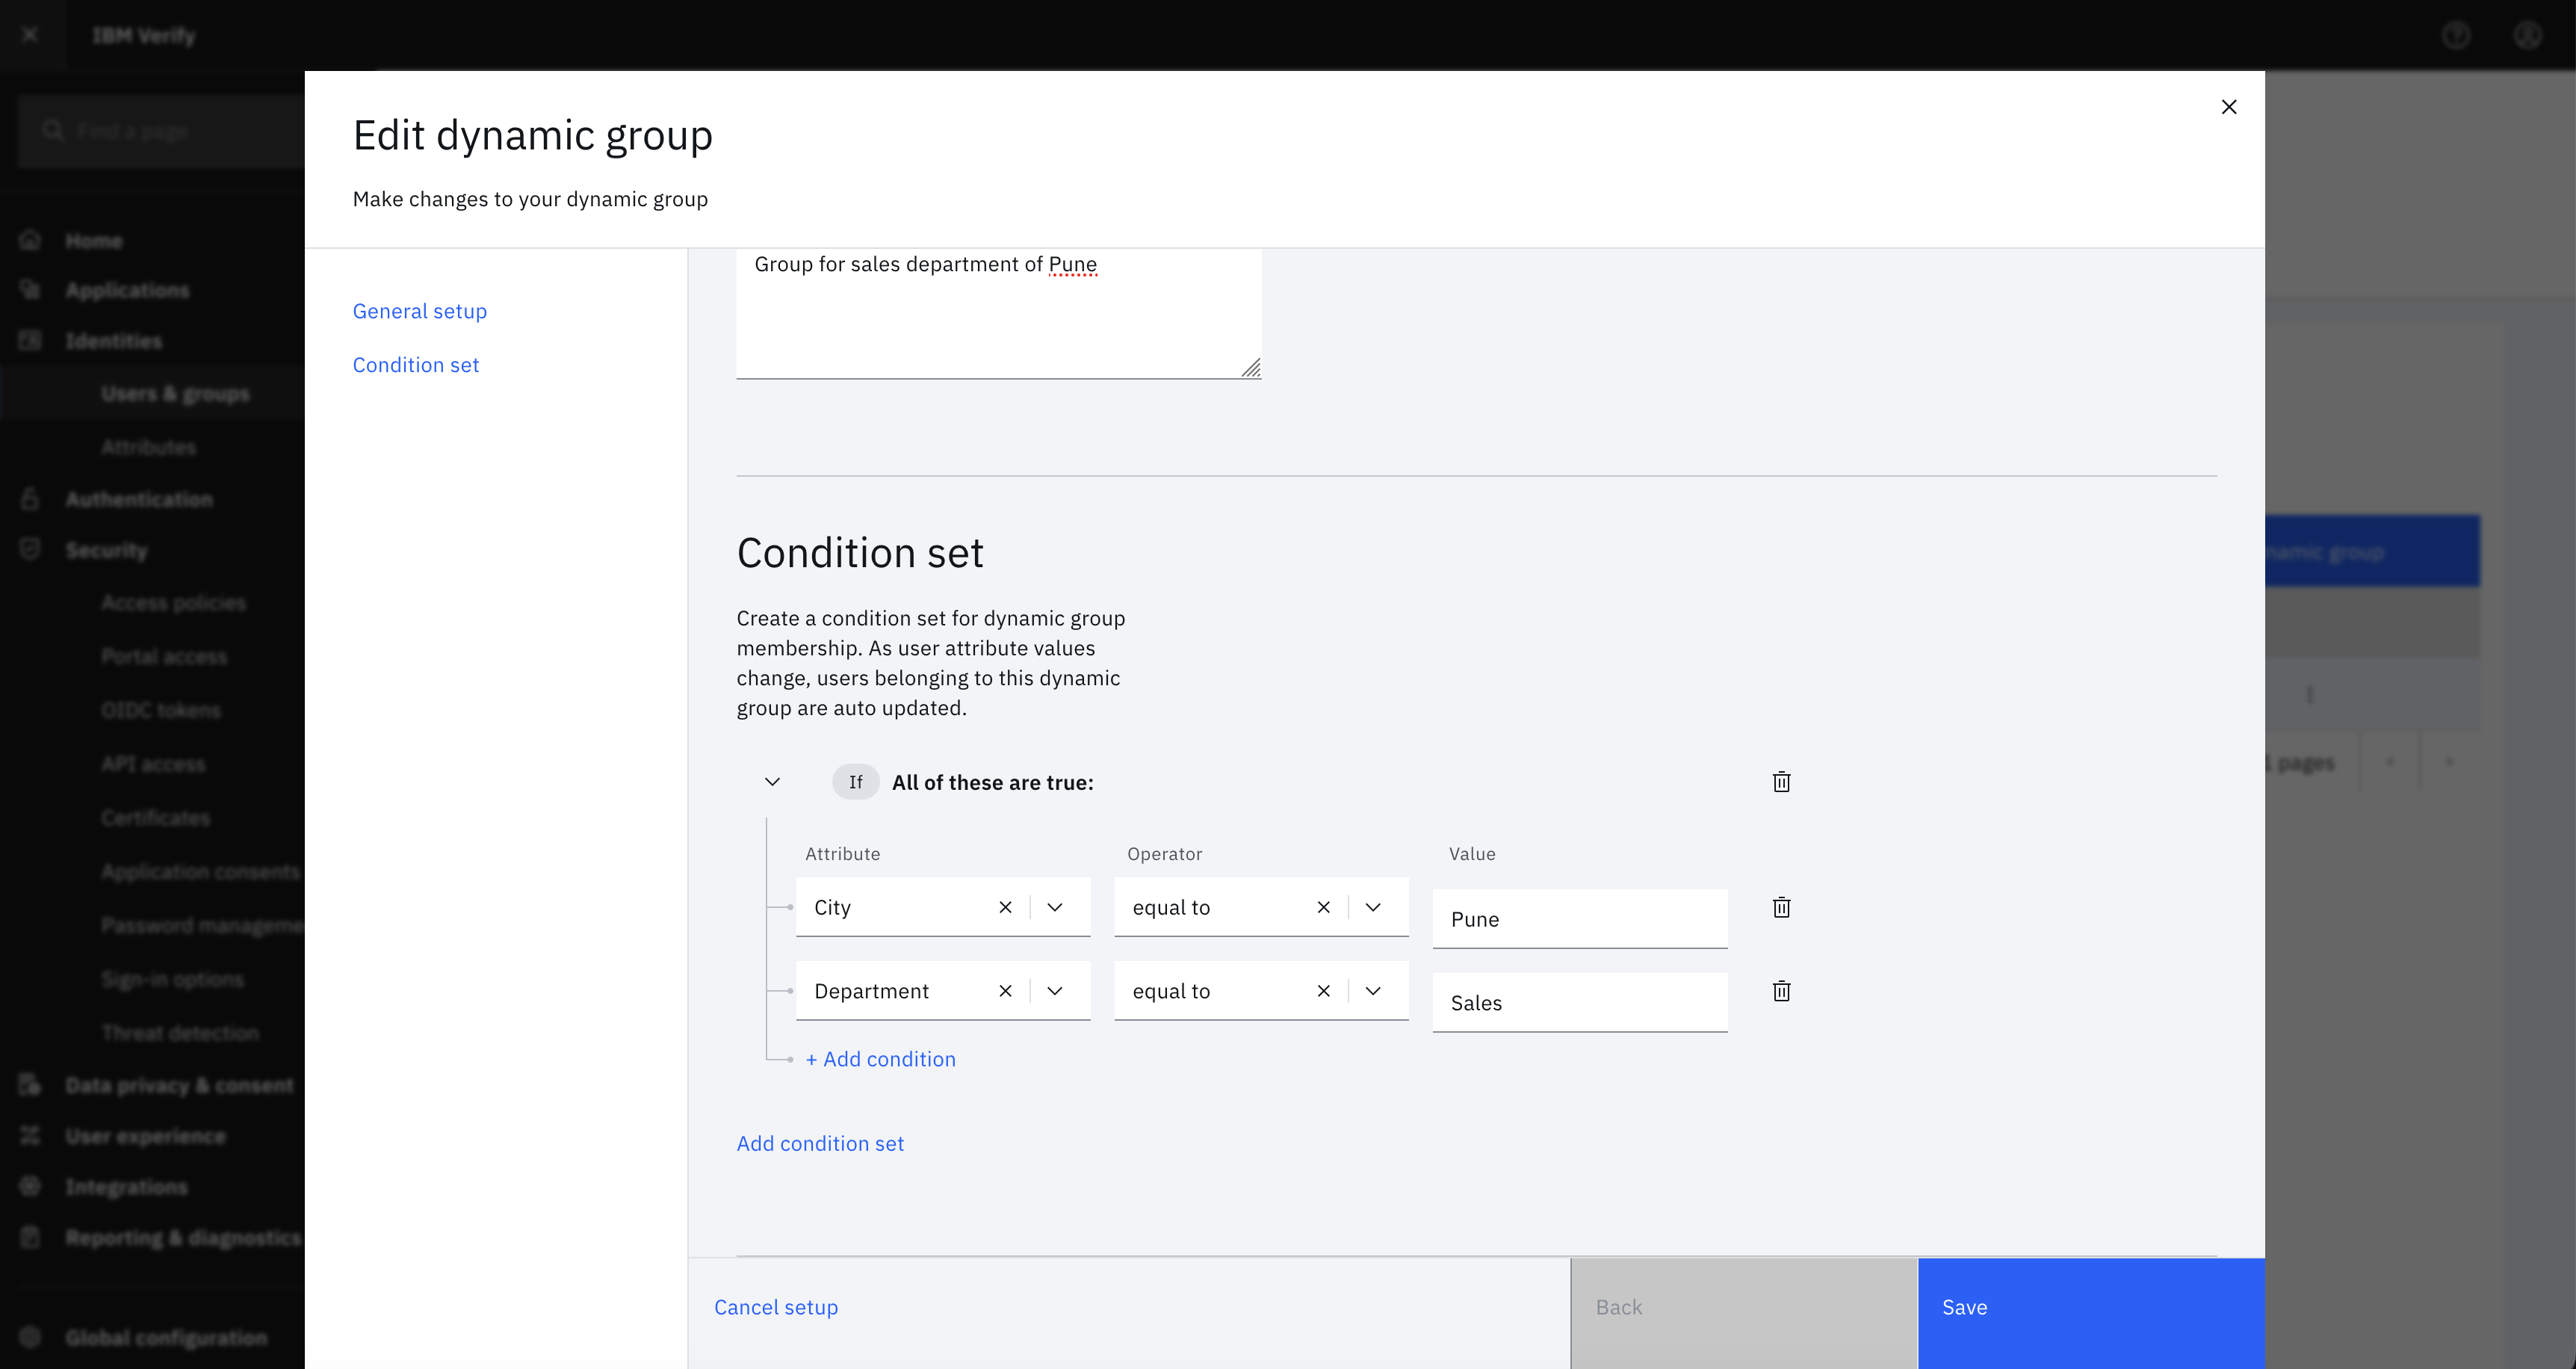Image resolution: width=2576 pixels, height=1369 pixels.
Task: Clear the Department row operator selection
Action: click(x=1323, y=991)
